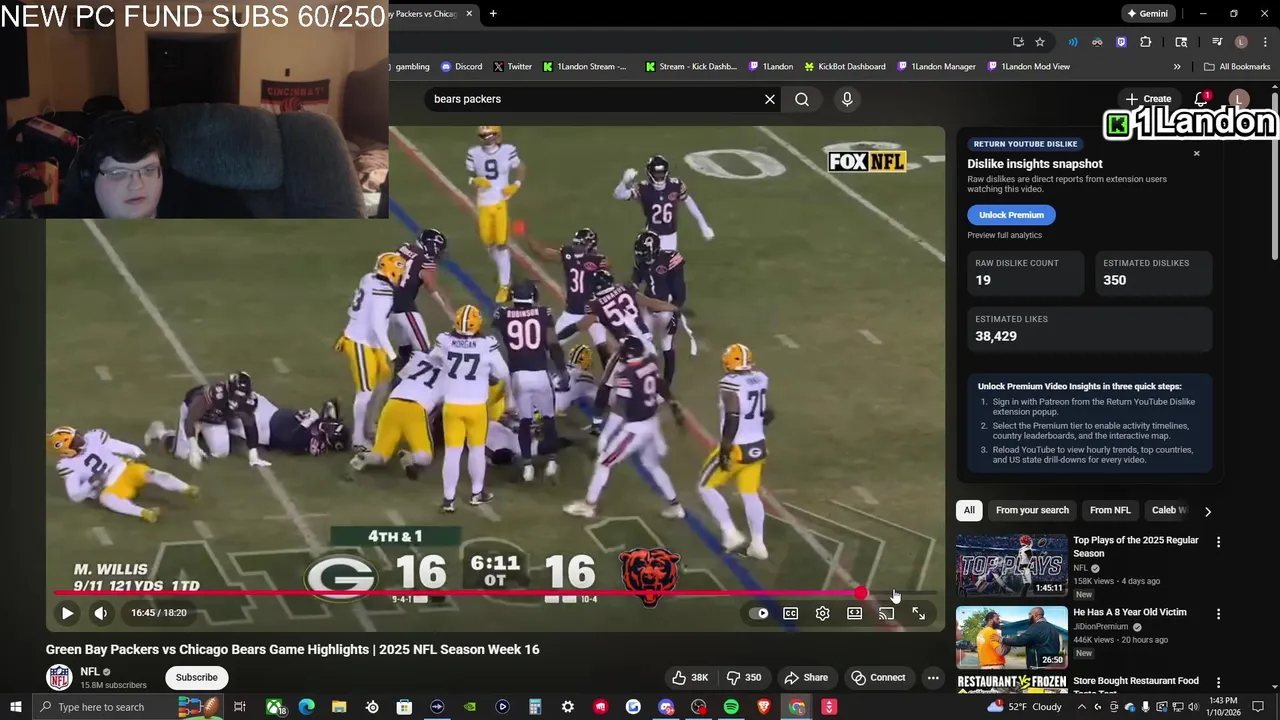Click the red progress bar scrubber
The image size is (1280, 720).
(x=860, y=593)
